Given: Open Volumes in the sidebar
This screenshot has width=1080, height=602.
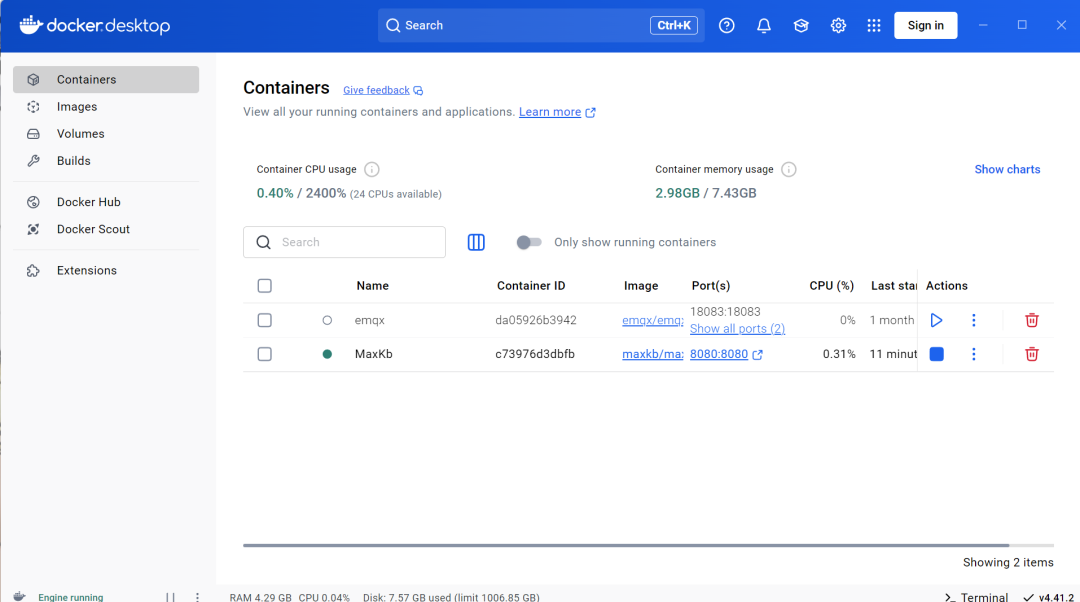Looking at the screenshot, I should (106, 134).
